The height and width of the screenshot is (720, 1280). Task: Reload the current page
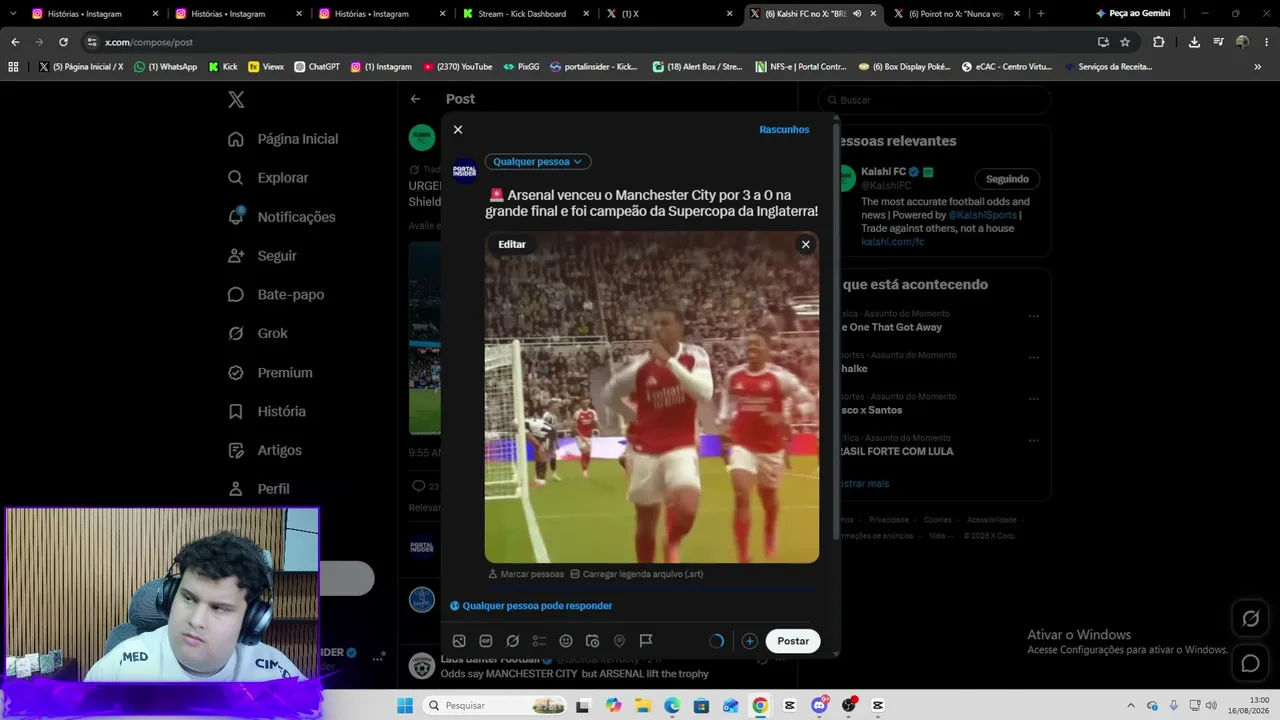click(63, 42)
